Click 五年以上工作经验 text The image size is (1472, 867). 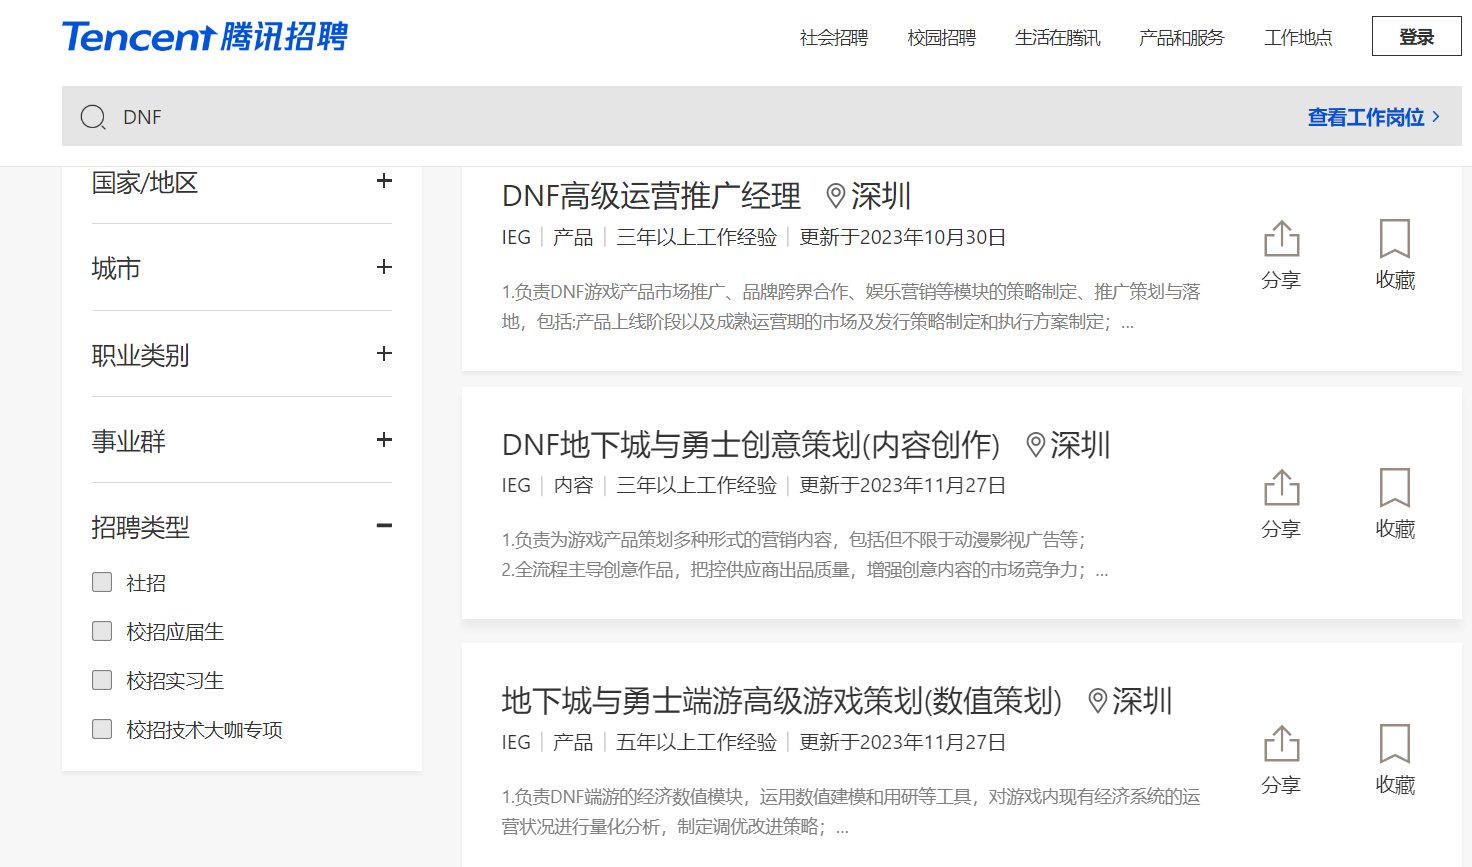(x=697, y=743)
